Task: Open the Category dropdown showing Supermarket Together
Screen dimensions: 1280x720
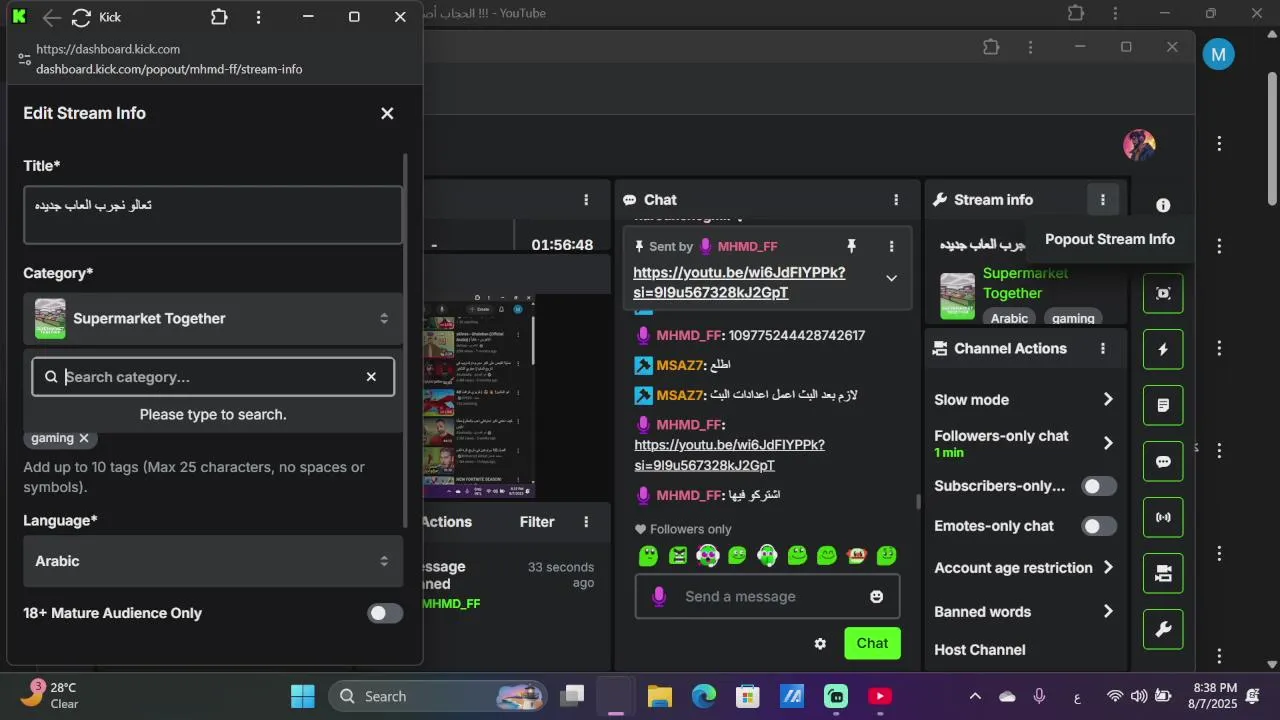Action: coord(213,319)
